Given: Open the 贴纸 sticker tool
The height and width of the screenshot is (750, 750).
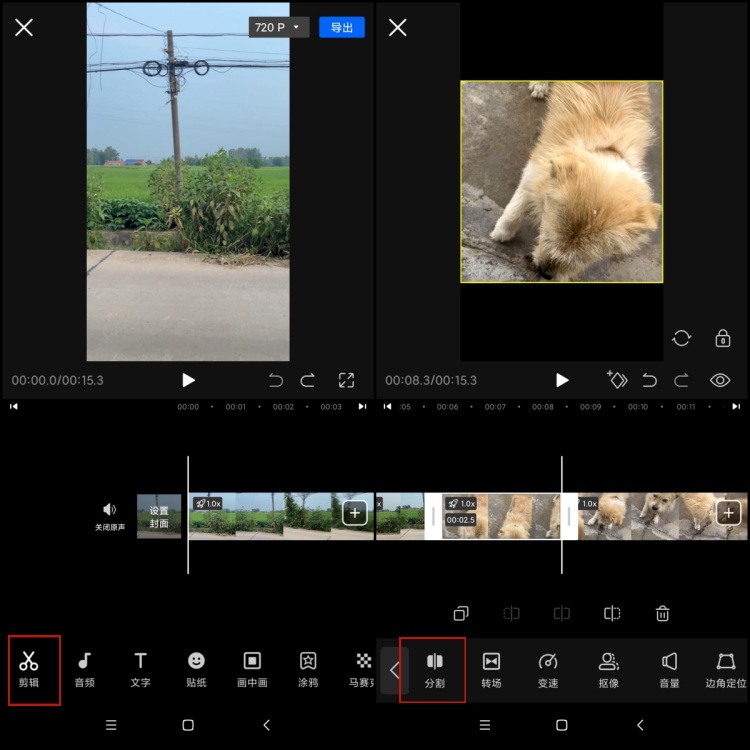Looking at the screenshot, I should point(196,669).
